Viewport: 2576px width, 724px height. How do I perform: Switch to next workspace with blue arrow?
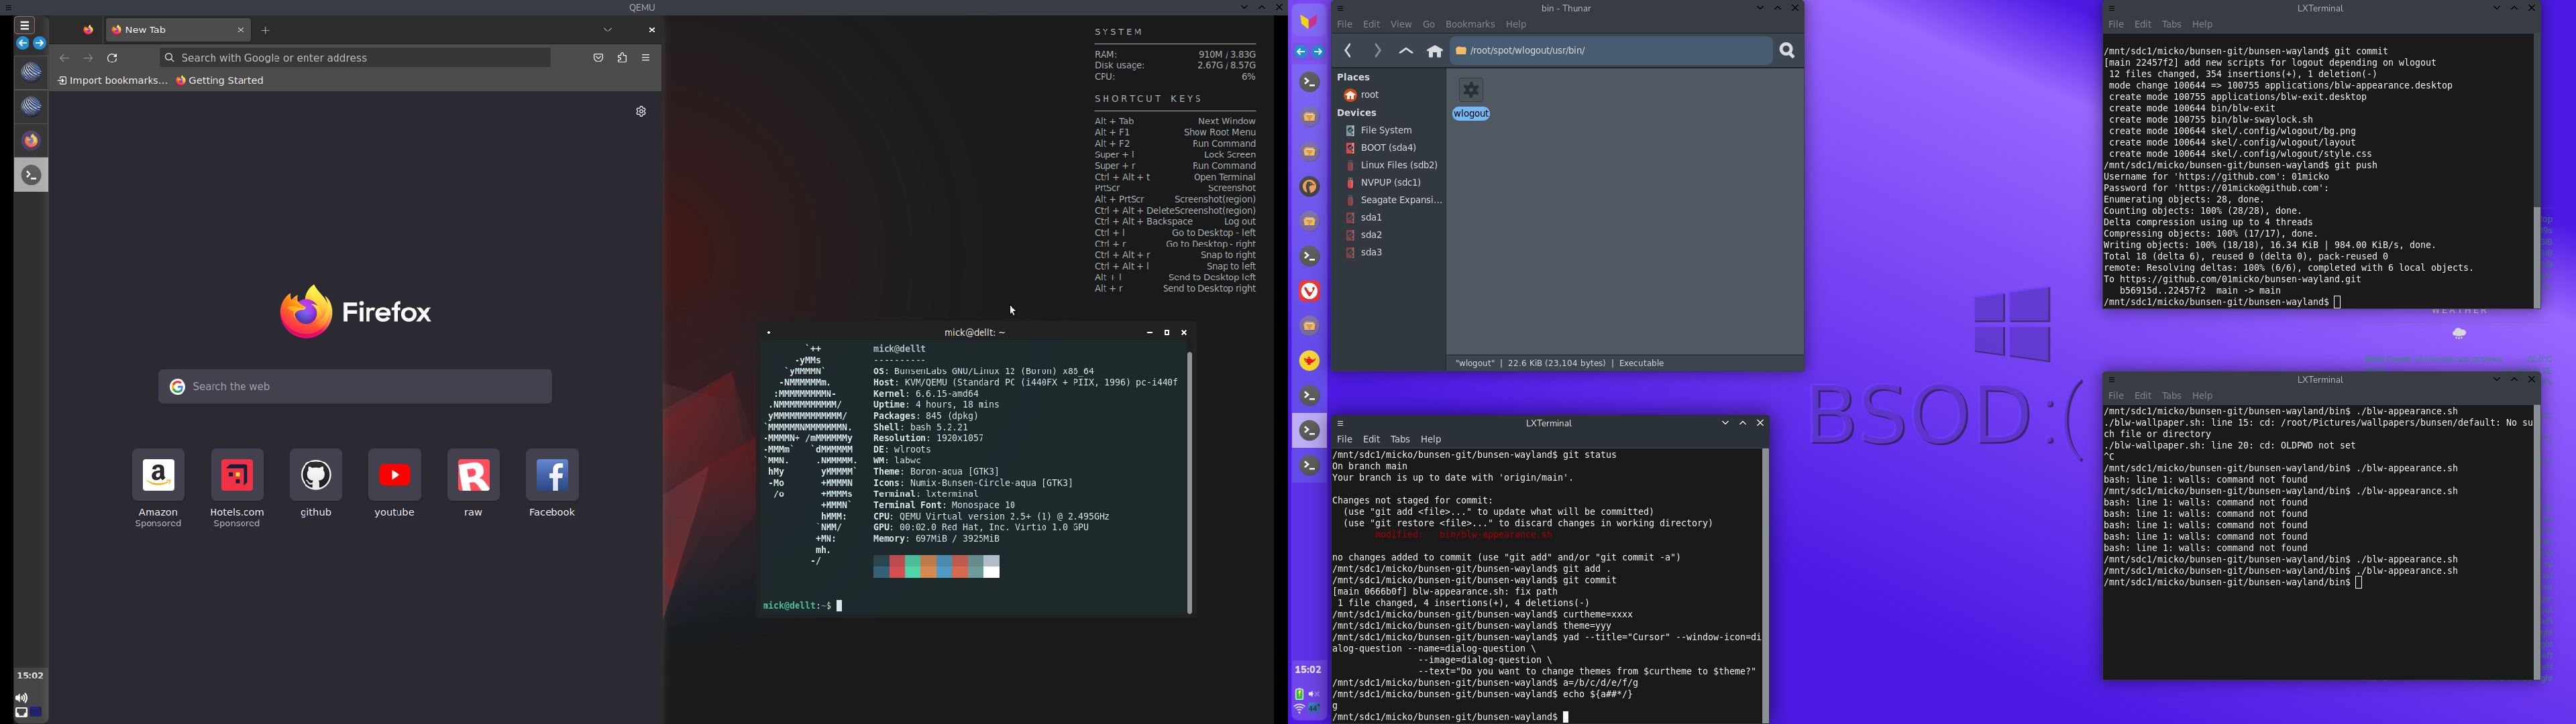(x=40, y=44)
